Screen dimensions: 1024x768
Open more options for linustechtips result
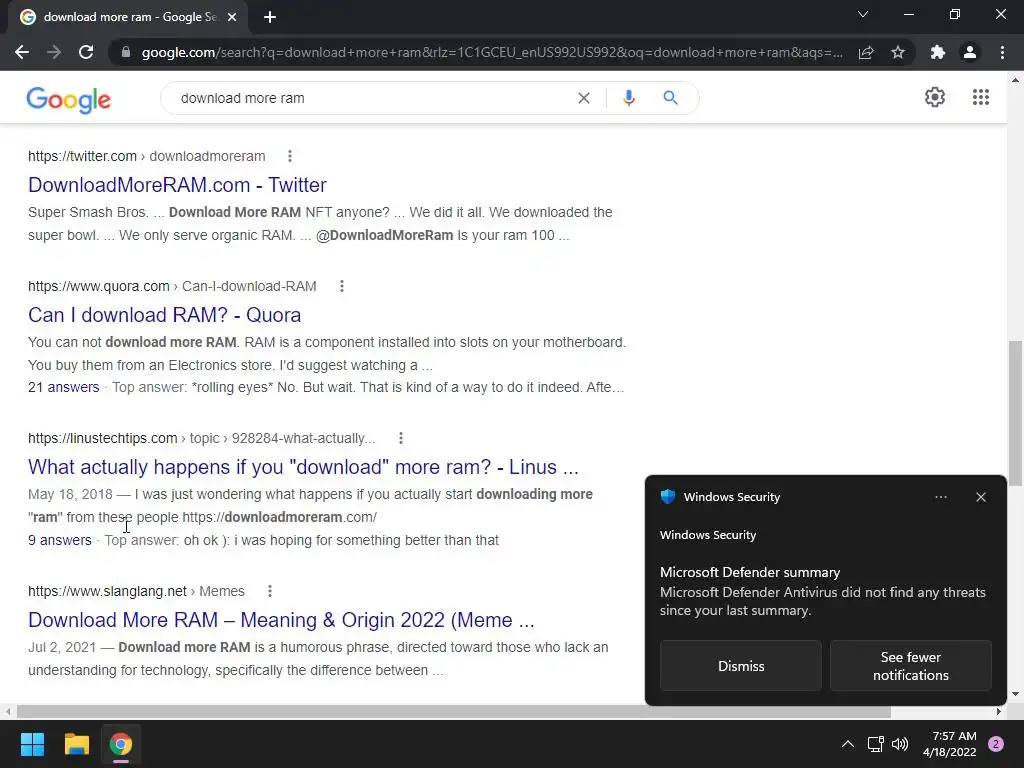pos(401,438)
